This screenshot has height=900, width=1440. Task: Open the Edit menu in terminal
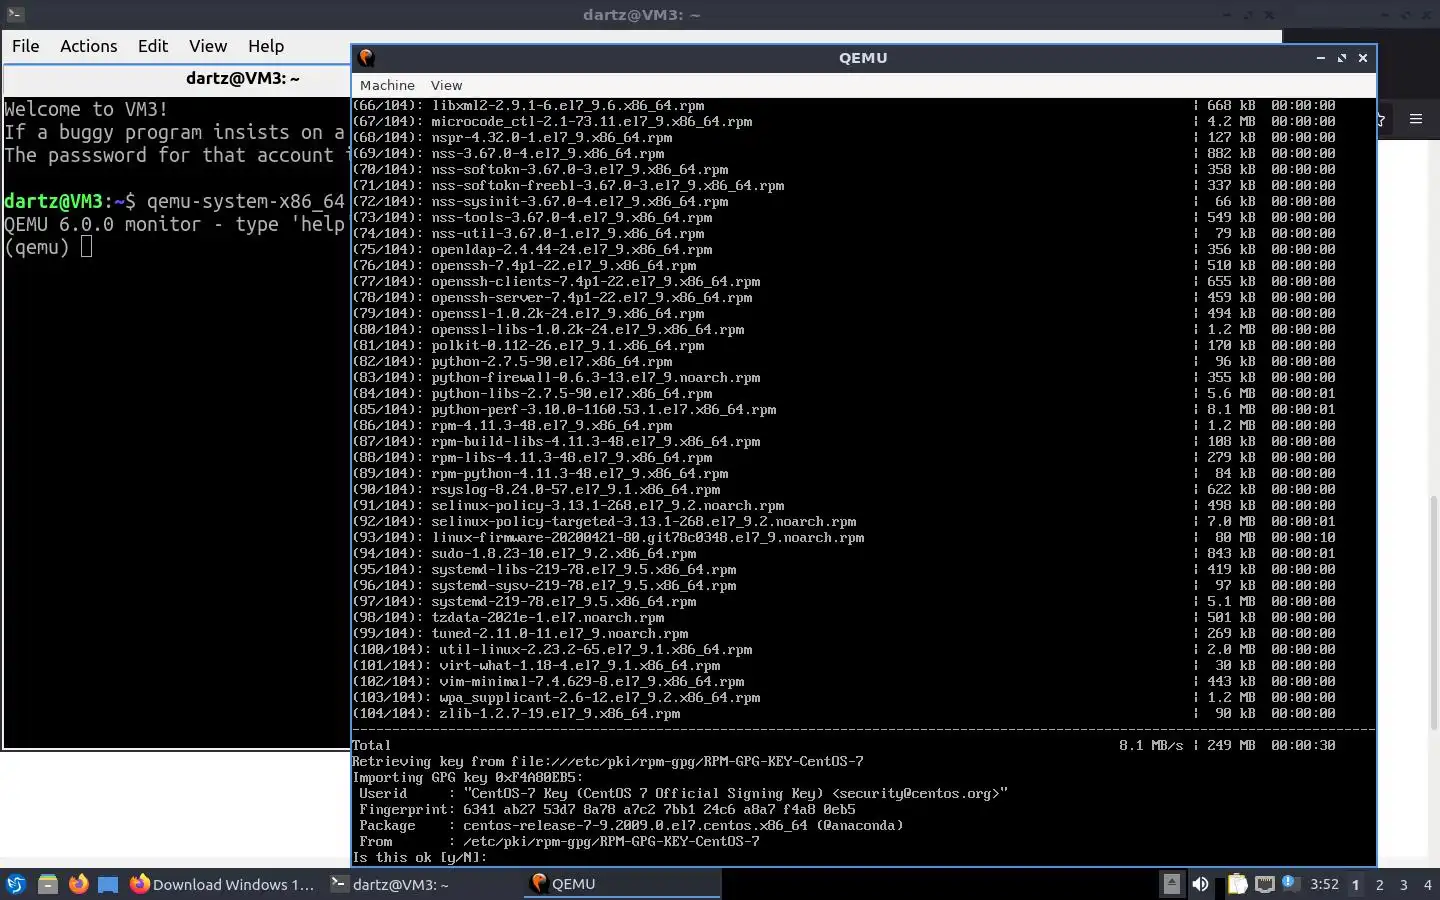[x=153, y=46]
